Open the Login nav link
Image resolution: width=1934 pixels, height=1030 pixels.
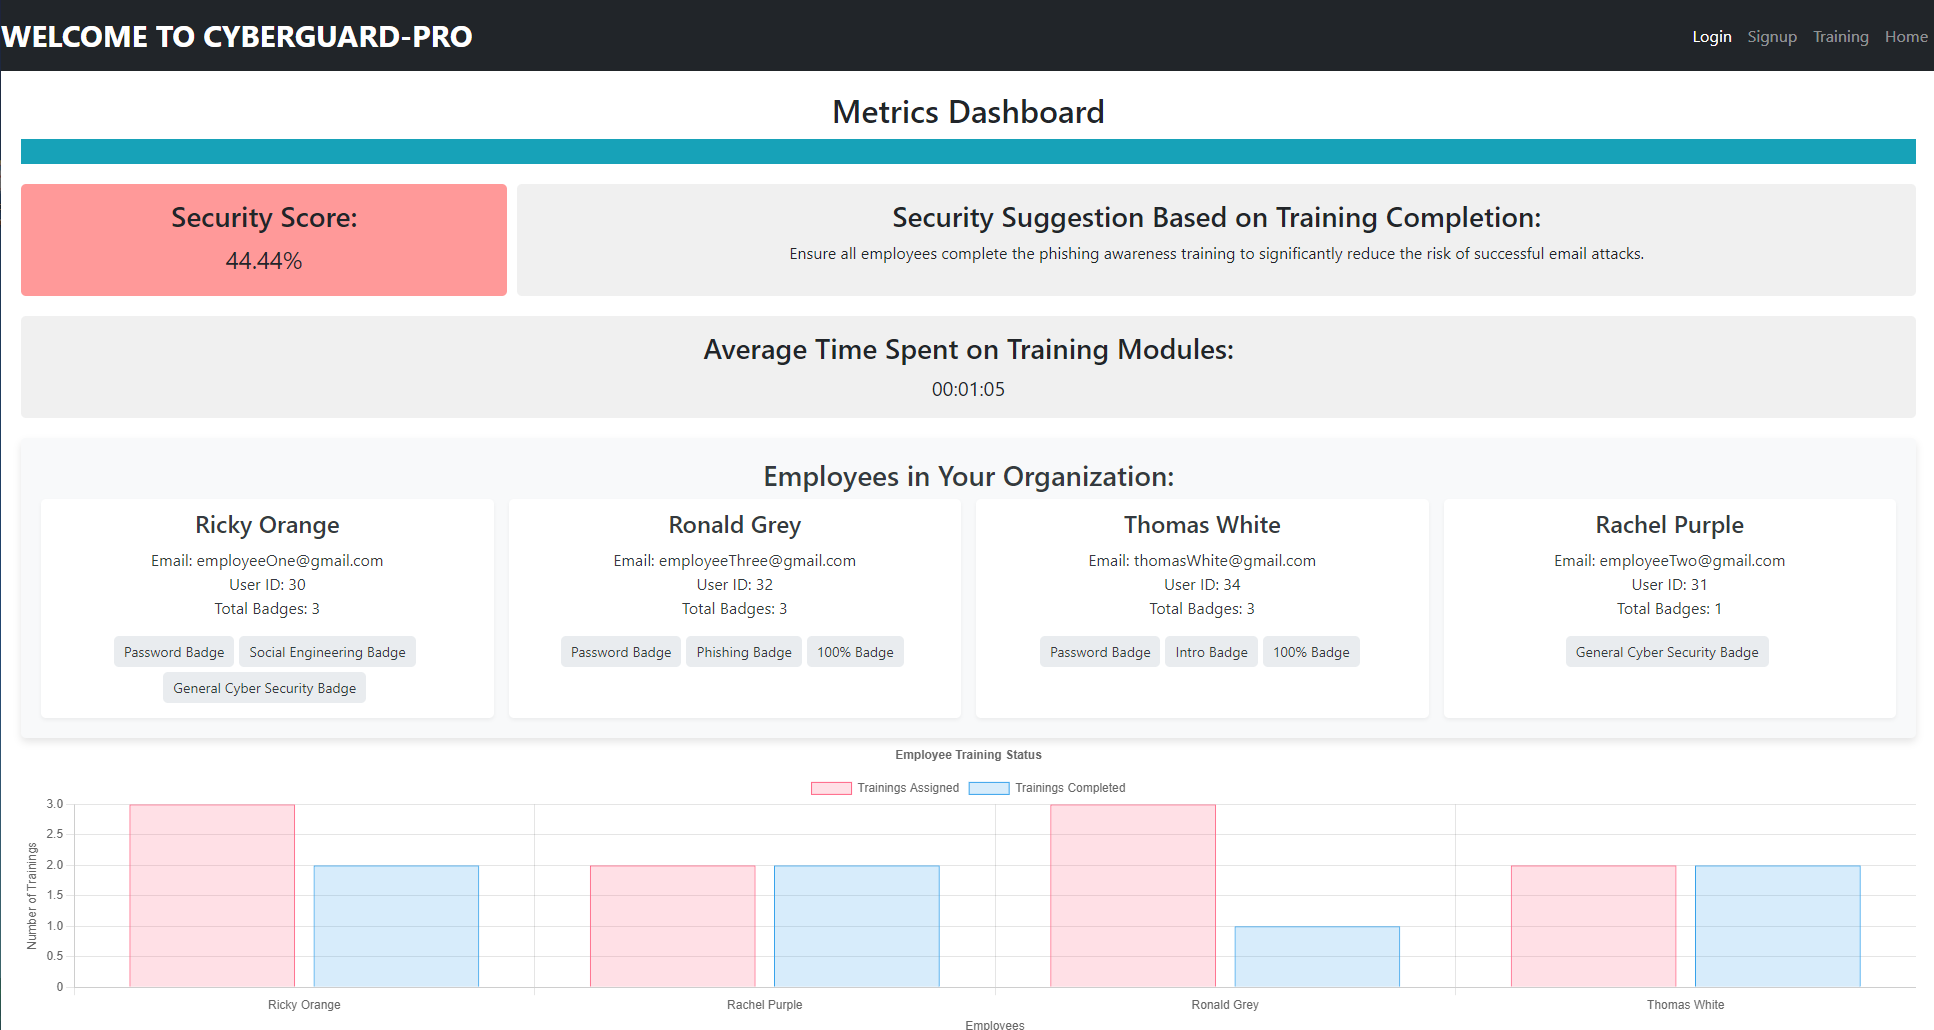[1711, 37]
